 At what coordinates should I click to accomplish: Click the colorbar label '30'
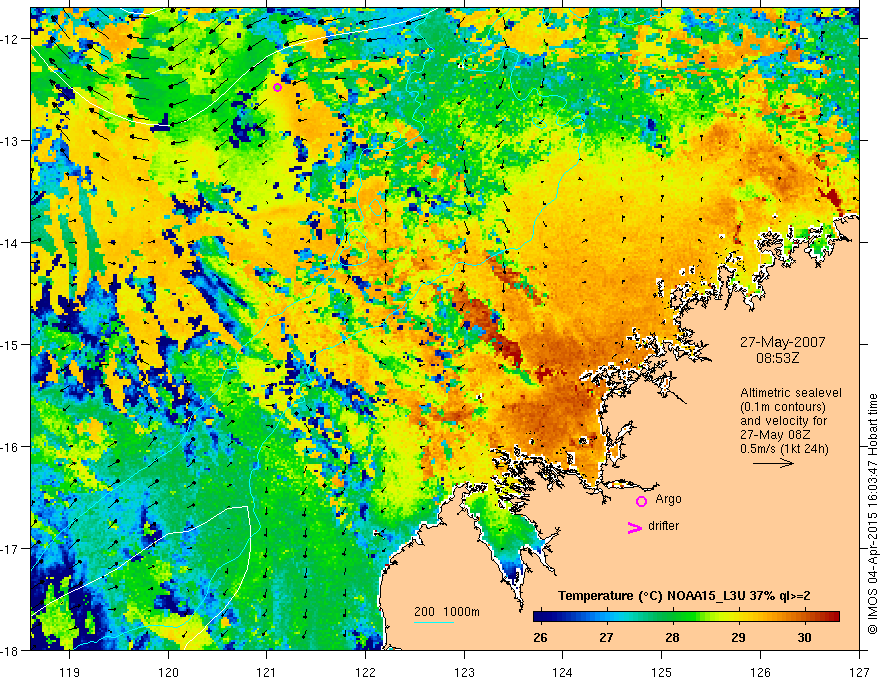click(804, 637)
